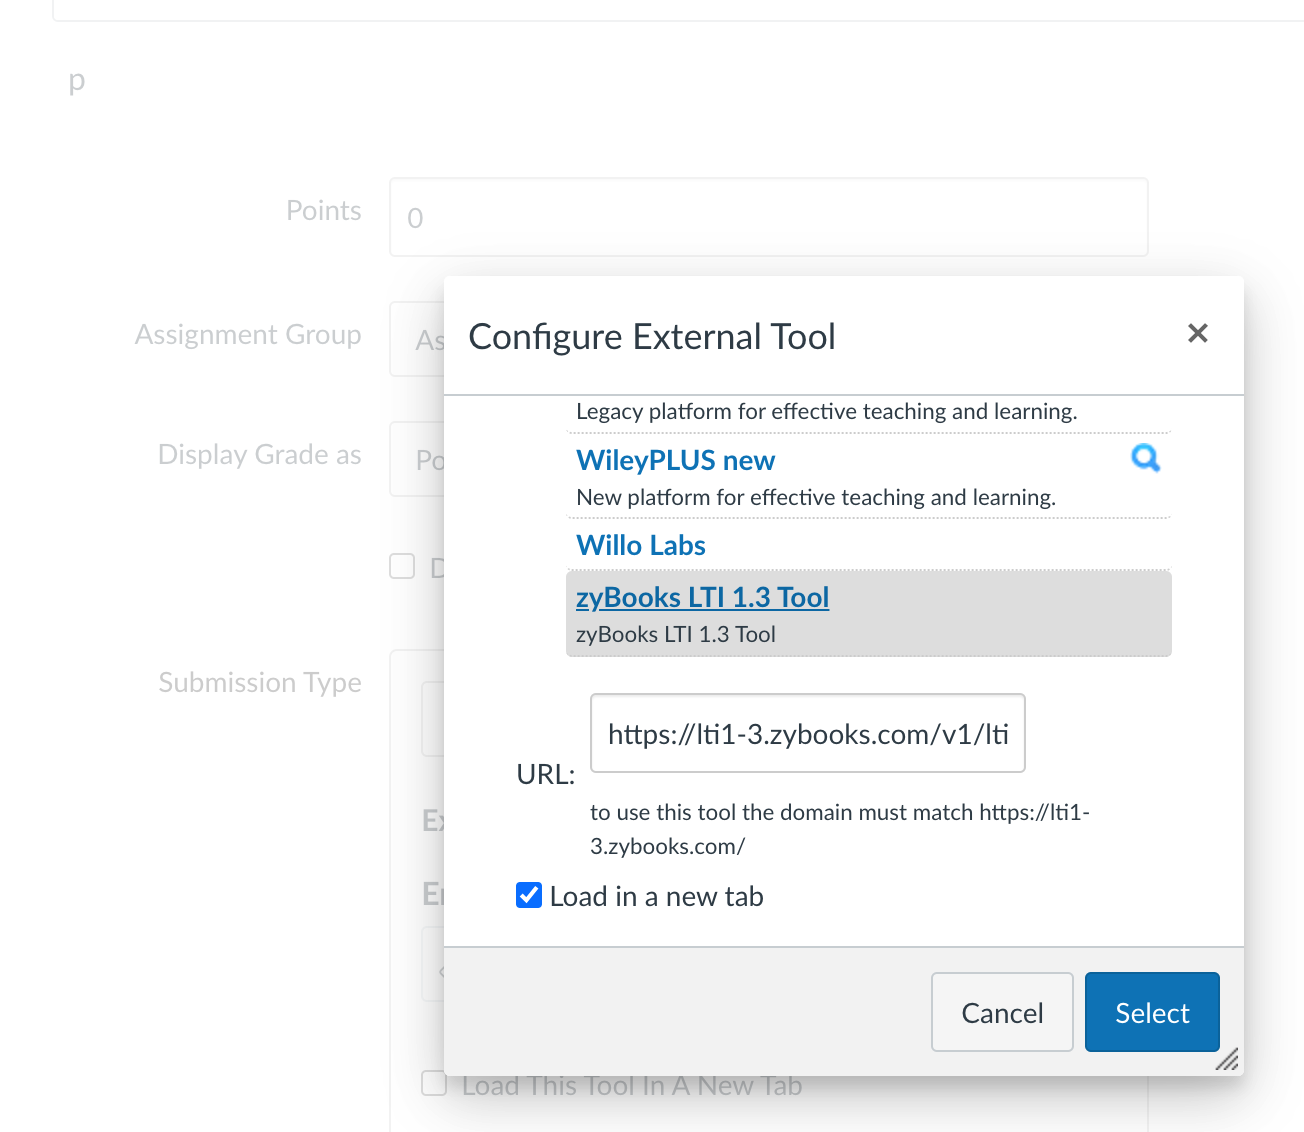This screenshot has width=1304, height=1132.
Task: Click the Points input field
Action: tap(768, 217)
